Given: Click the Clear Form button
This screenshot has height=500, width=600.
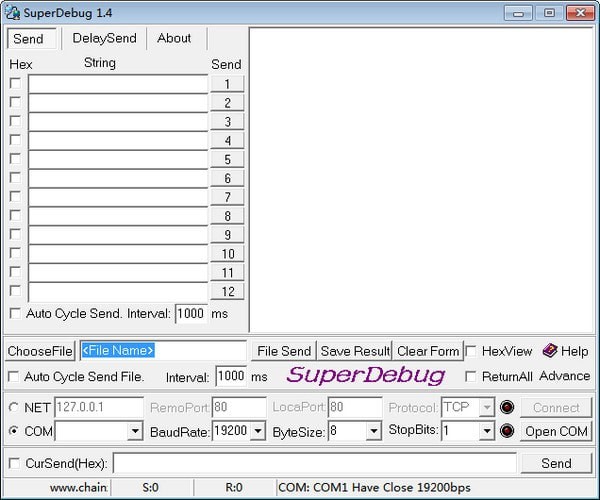Looking at the screenshot, I should pos(428,351).
